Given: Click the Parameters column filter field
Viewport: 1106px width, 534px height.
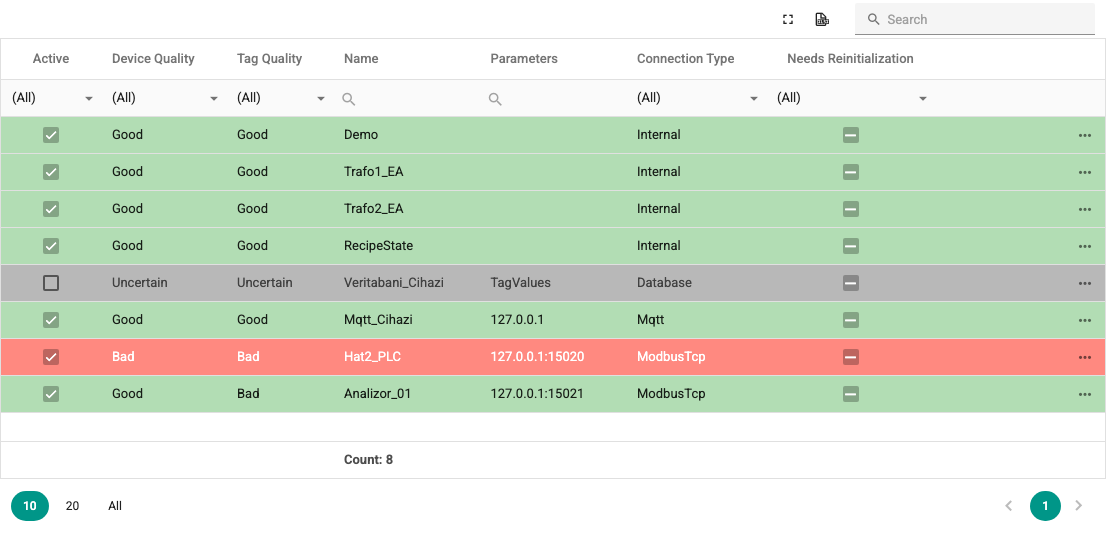Looking at the screenshot, I should pos(554,99).
